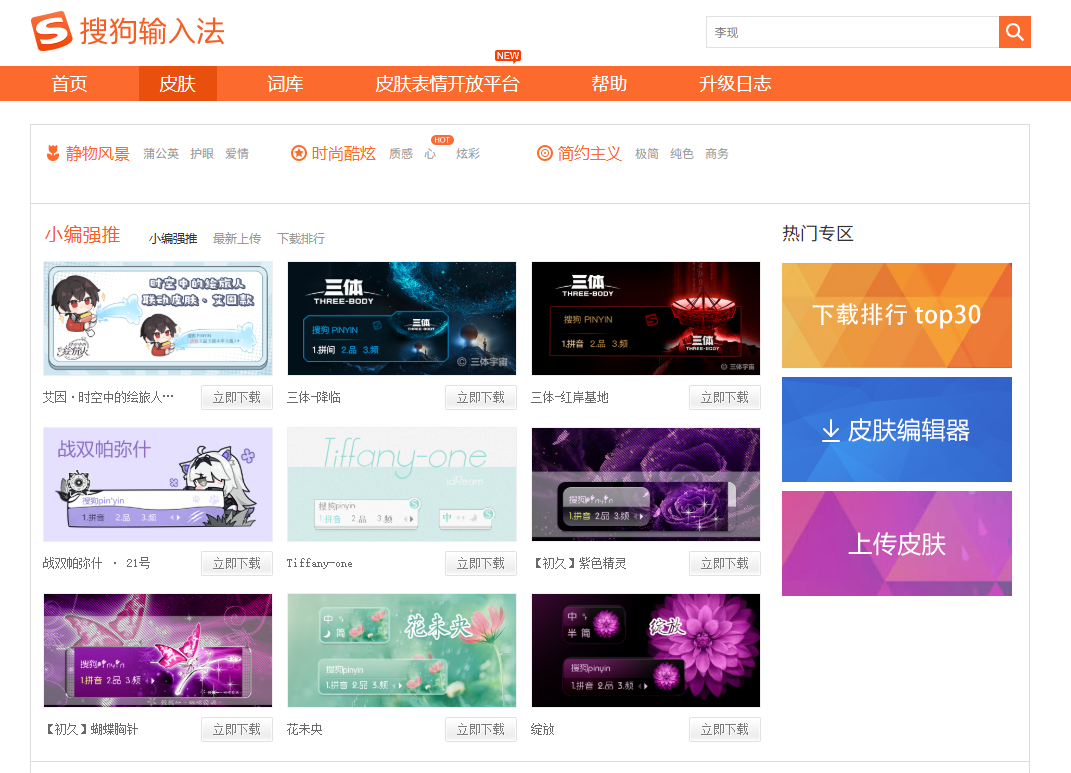The image size is (1071, 773).
Task: Select the 质感 tag
Action: pyautogui.click(x=401, y=154)
